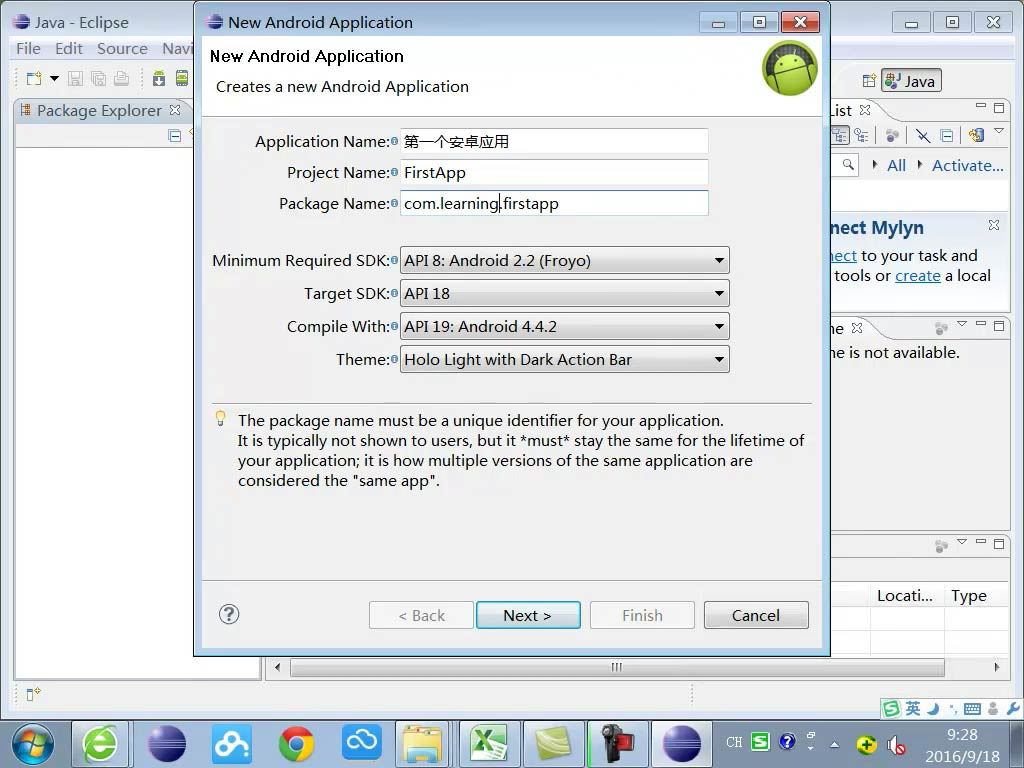Open the Theme dropdown

coord(564,359)
